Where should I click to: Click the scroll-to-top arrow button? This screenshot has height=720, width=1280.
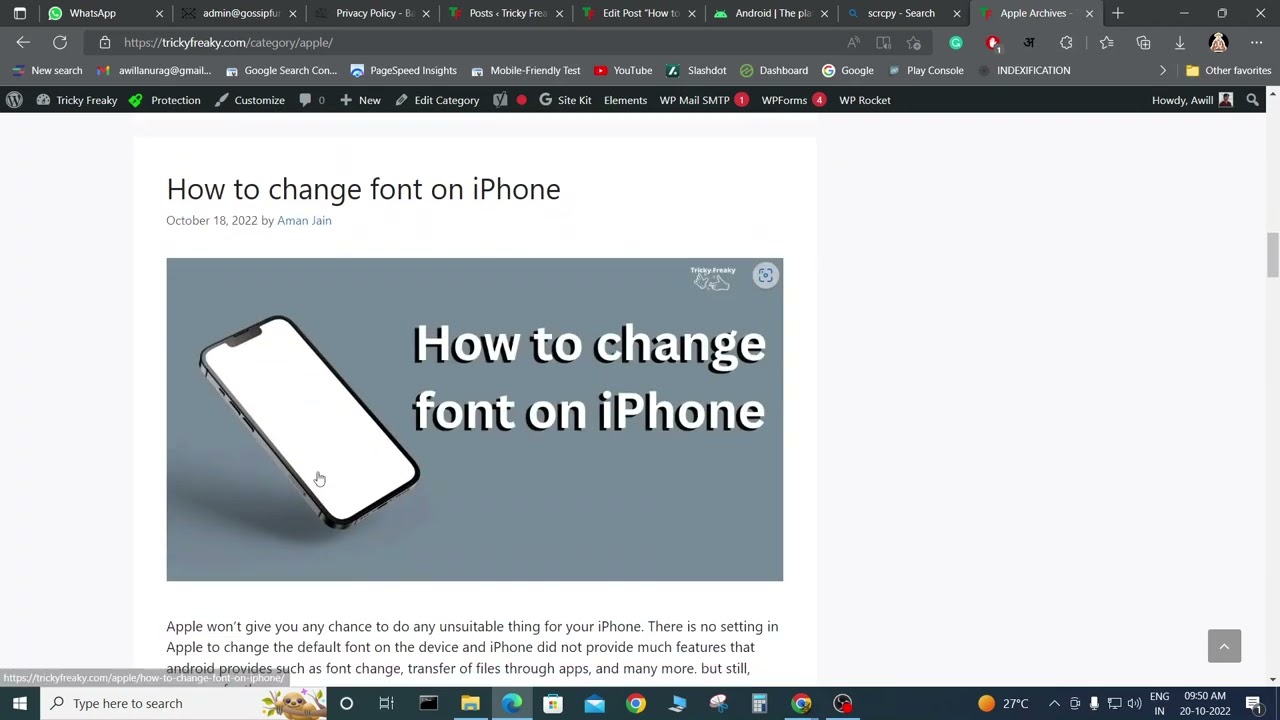(x=1224, y=646)
